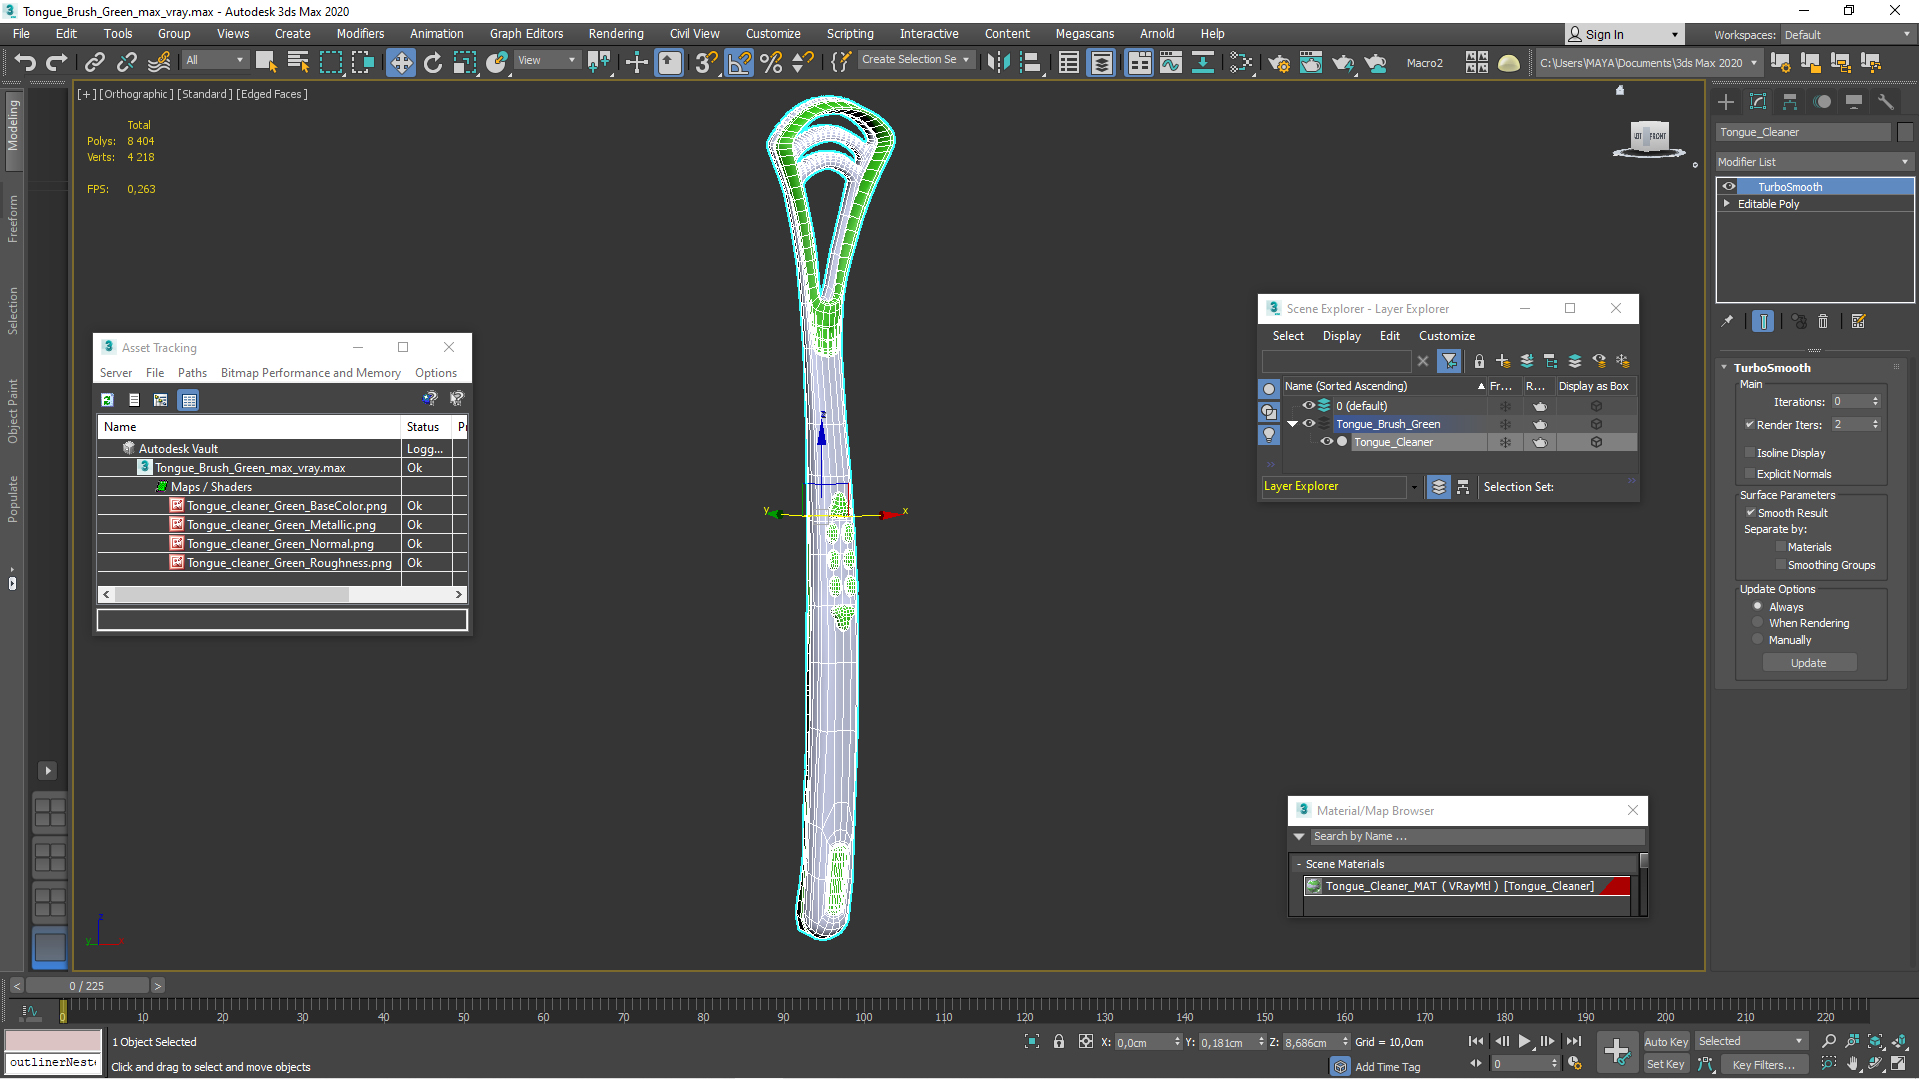Enable Explicit Normals checkbox

[x=1750, y=473]
